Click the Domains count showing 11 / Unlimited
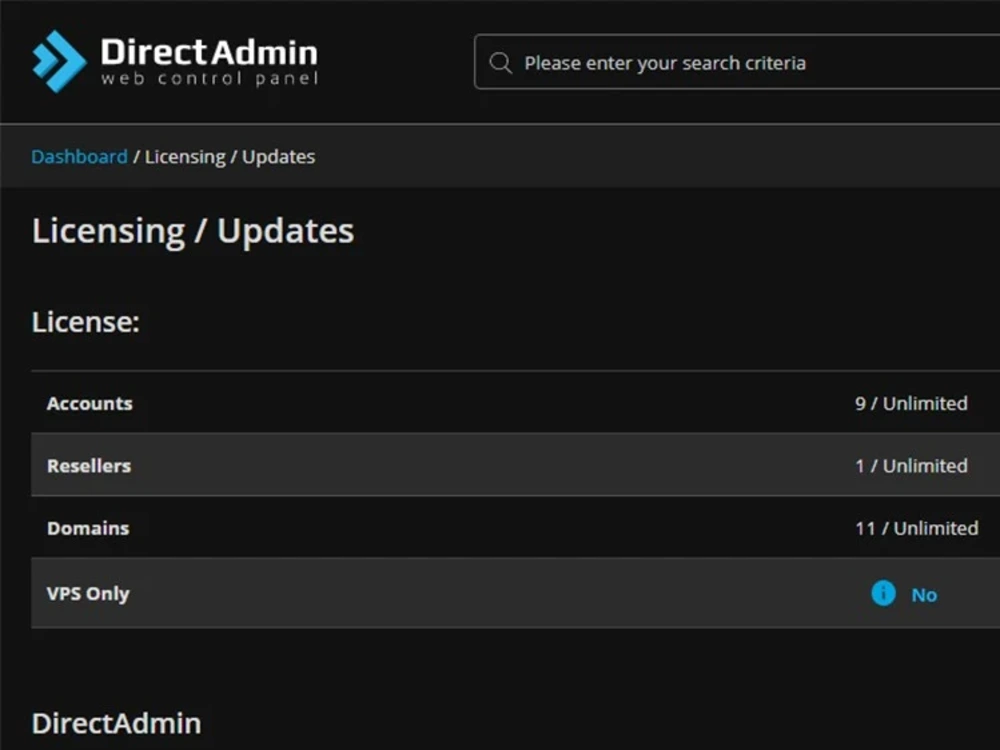The height and width of the screenshot is (750, 1000). point(917,528)
